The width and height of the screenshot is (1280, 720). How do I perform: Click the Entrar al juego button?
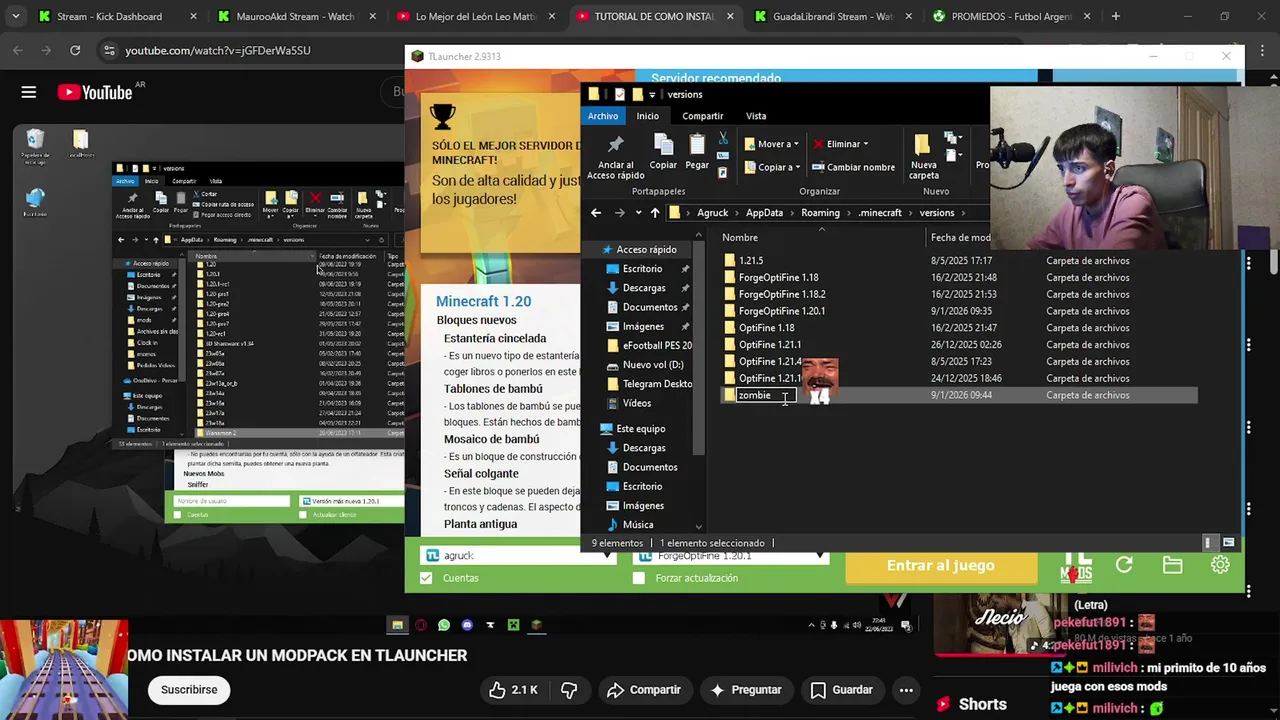click(940, 566)
